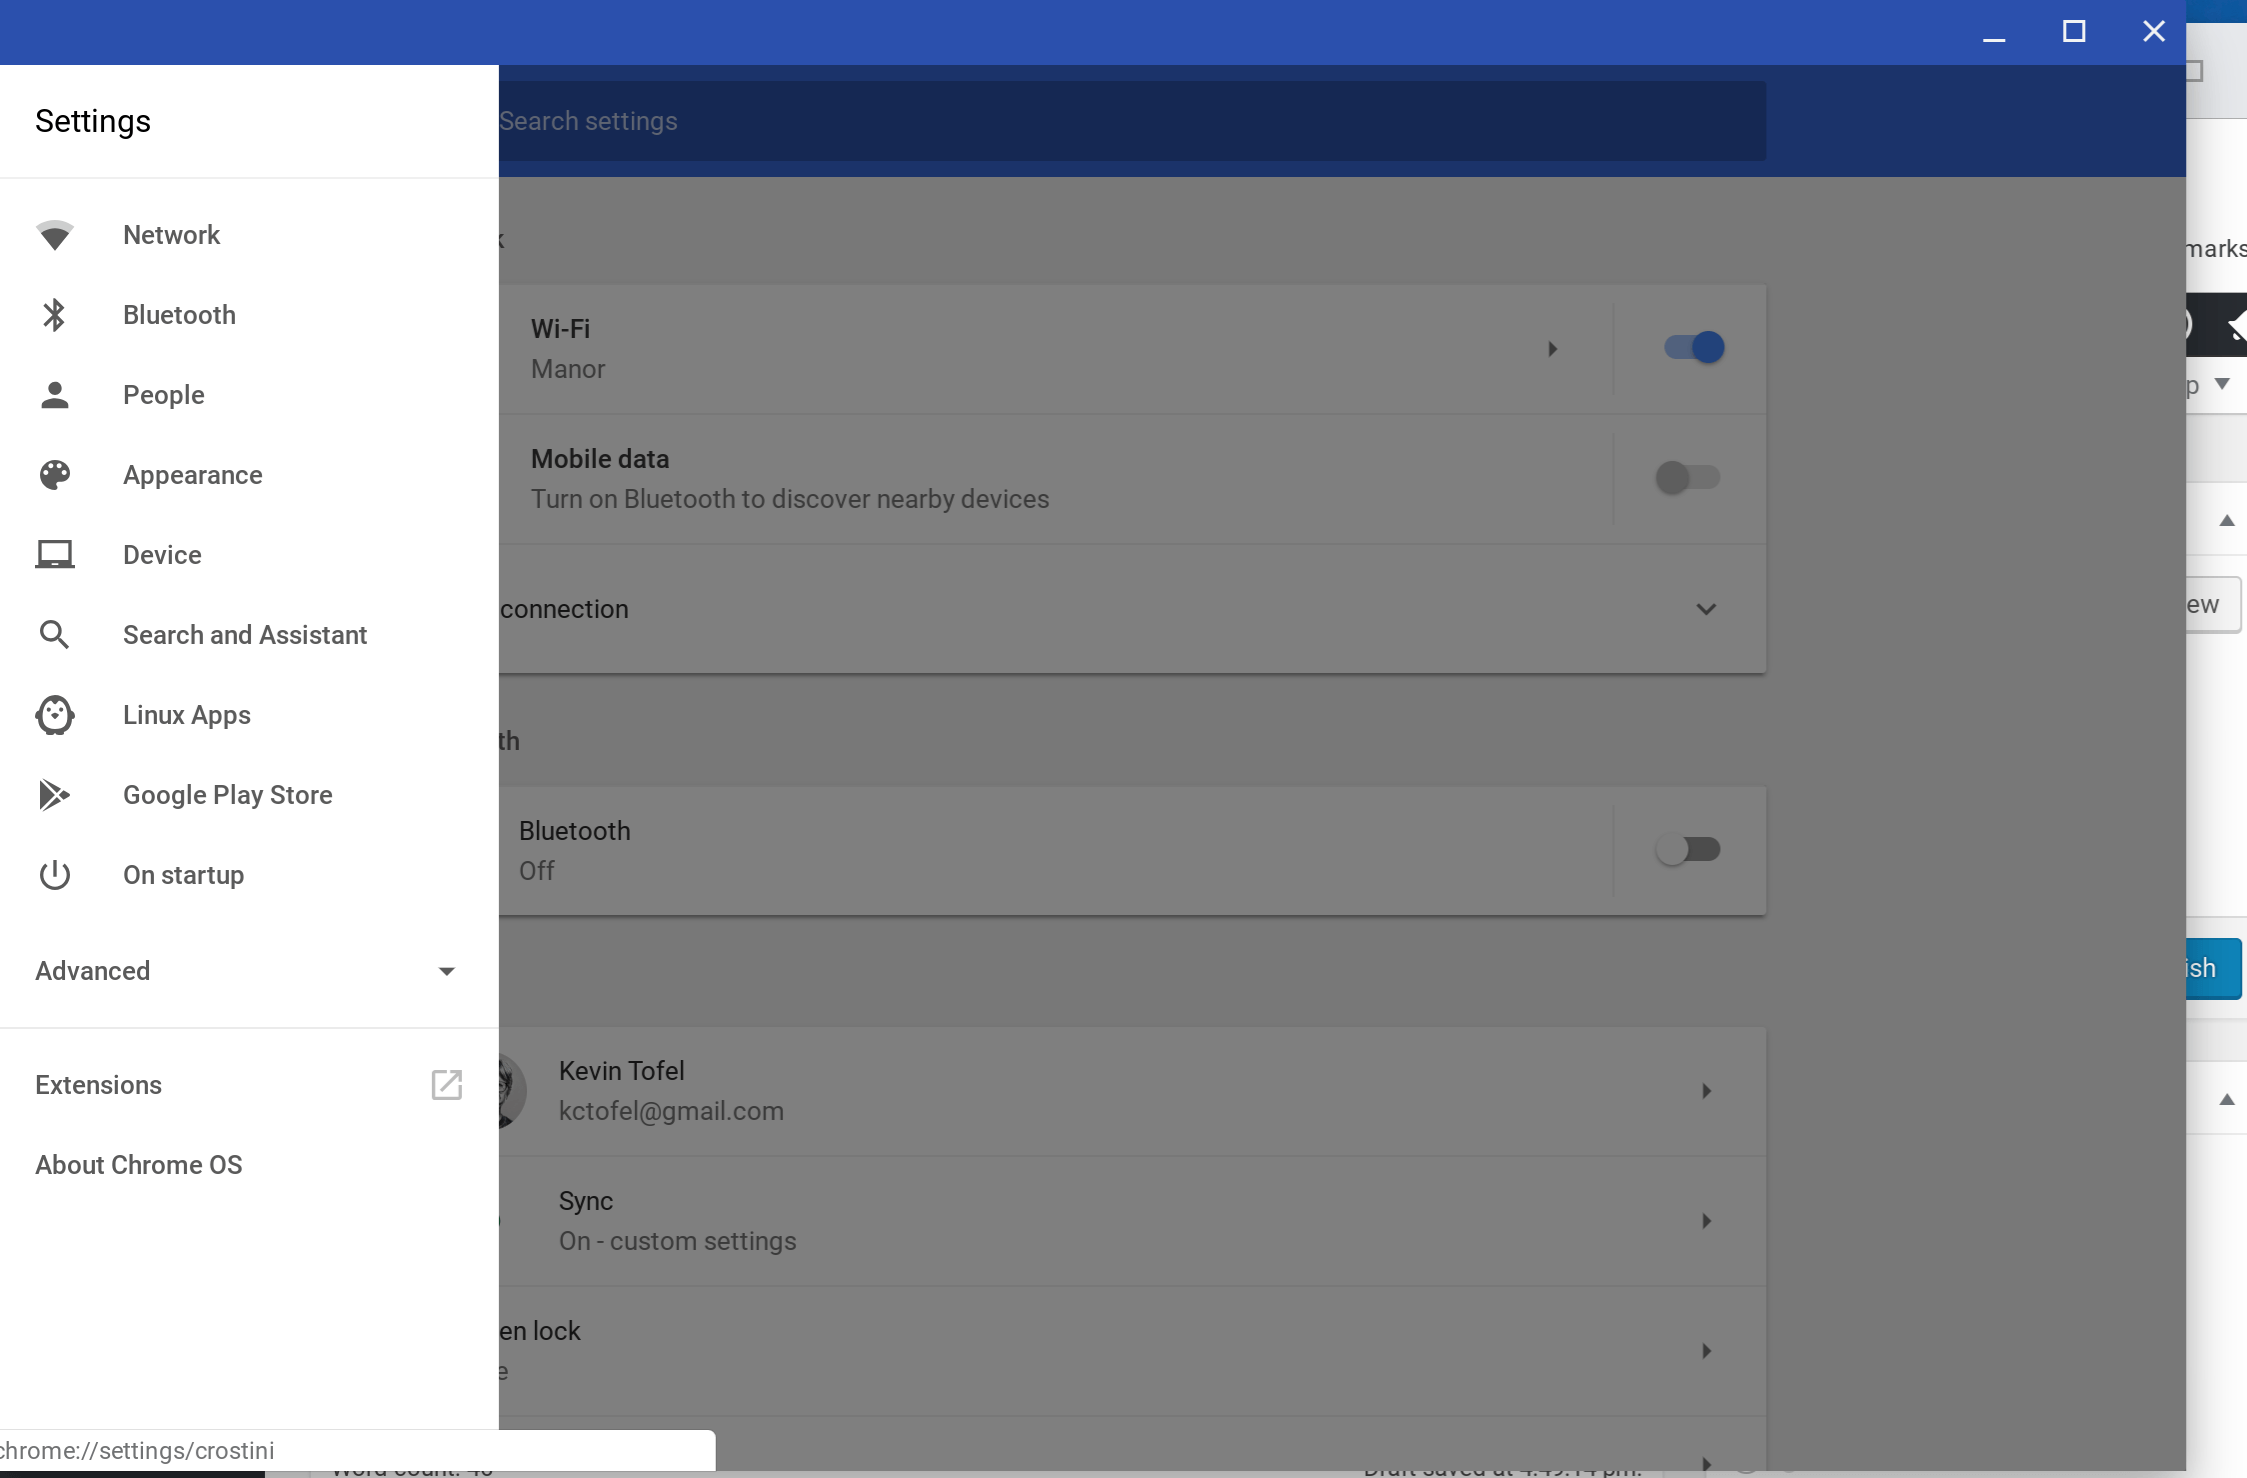The width and height of the screenshot is (2247, 1478).
Task: Select About Chrome OS option
Action: click(137, 1163)
